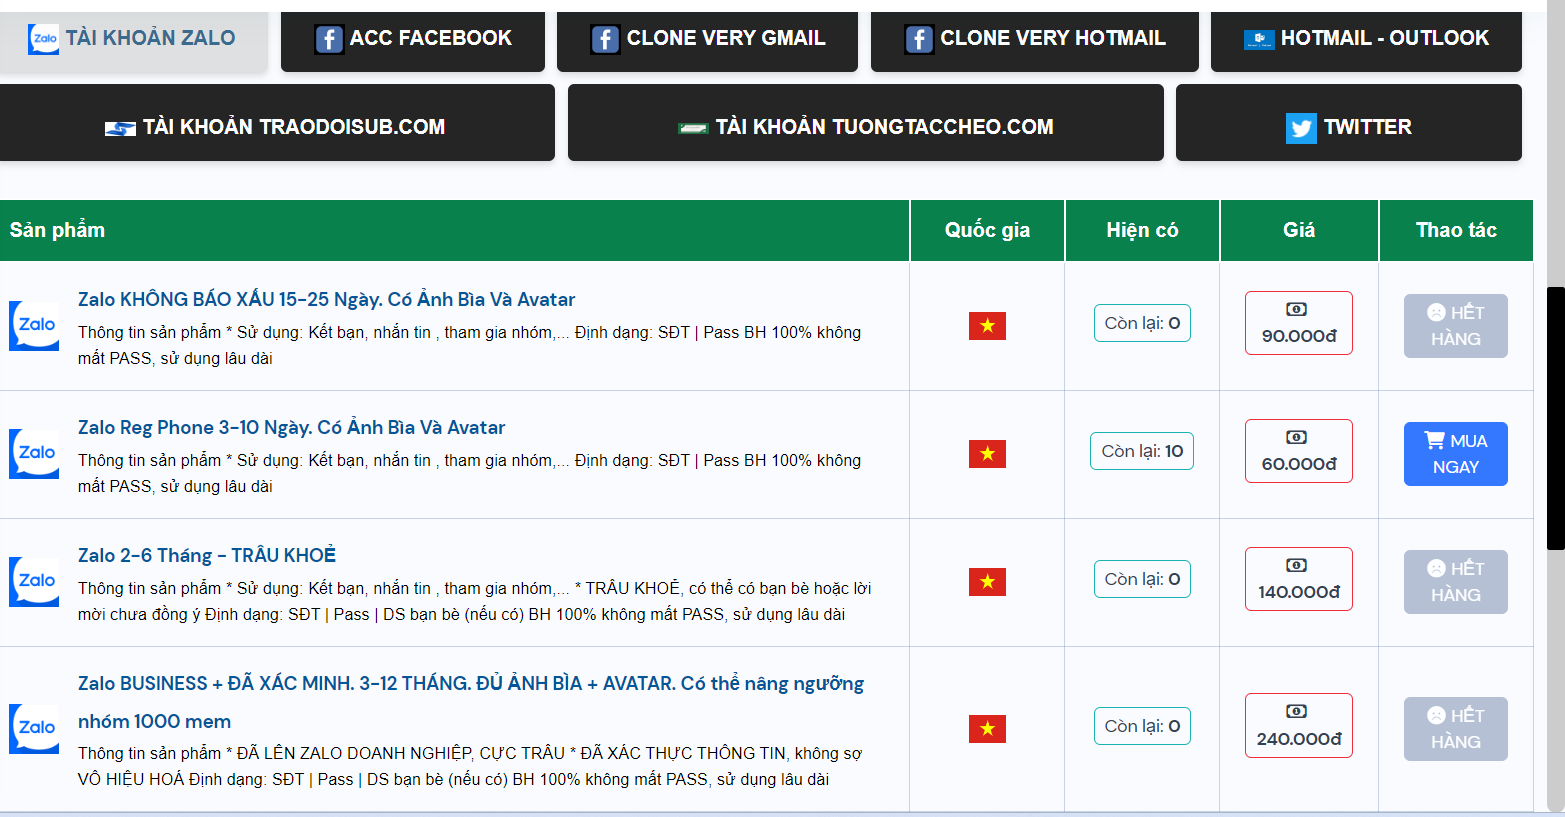This screenshot has width=1565, height=817.
Task: Click the Traodoisub logo icon
Action: tap(120, 128)
